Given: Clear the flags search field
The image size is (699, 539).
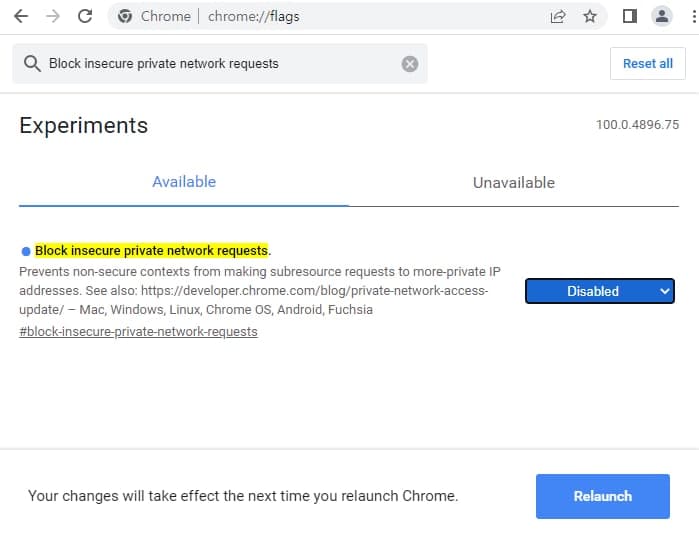Looking at the screenshot, I should 410,64.
